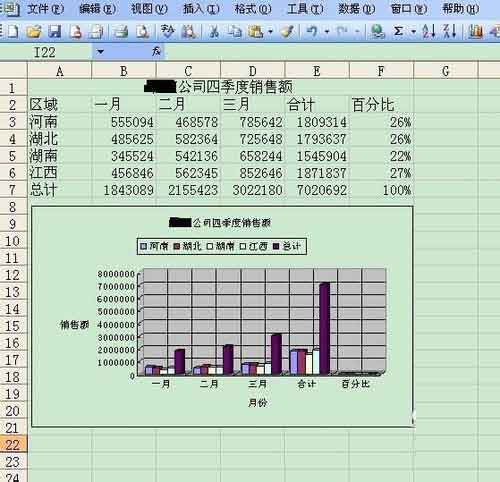
Task: Copy selection using Copy icon
Action: click(x=235, y=31)
